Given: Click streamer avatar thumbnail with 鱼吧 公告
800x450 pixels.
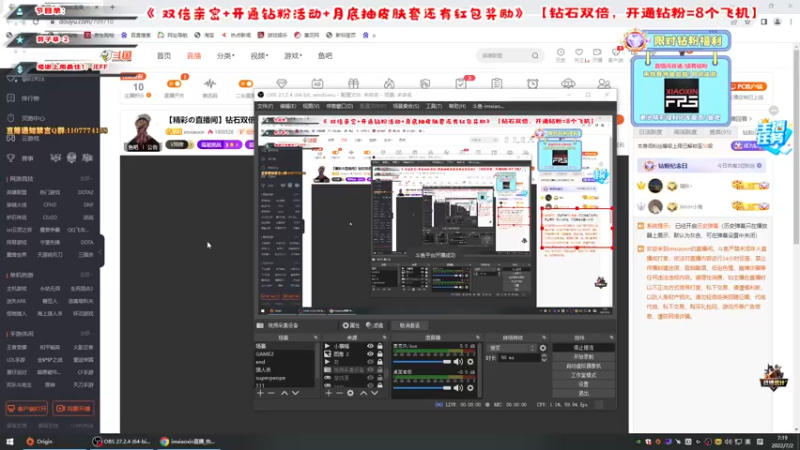Looking at the screenshot, I should [x=143, y=133].
